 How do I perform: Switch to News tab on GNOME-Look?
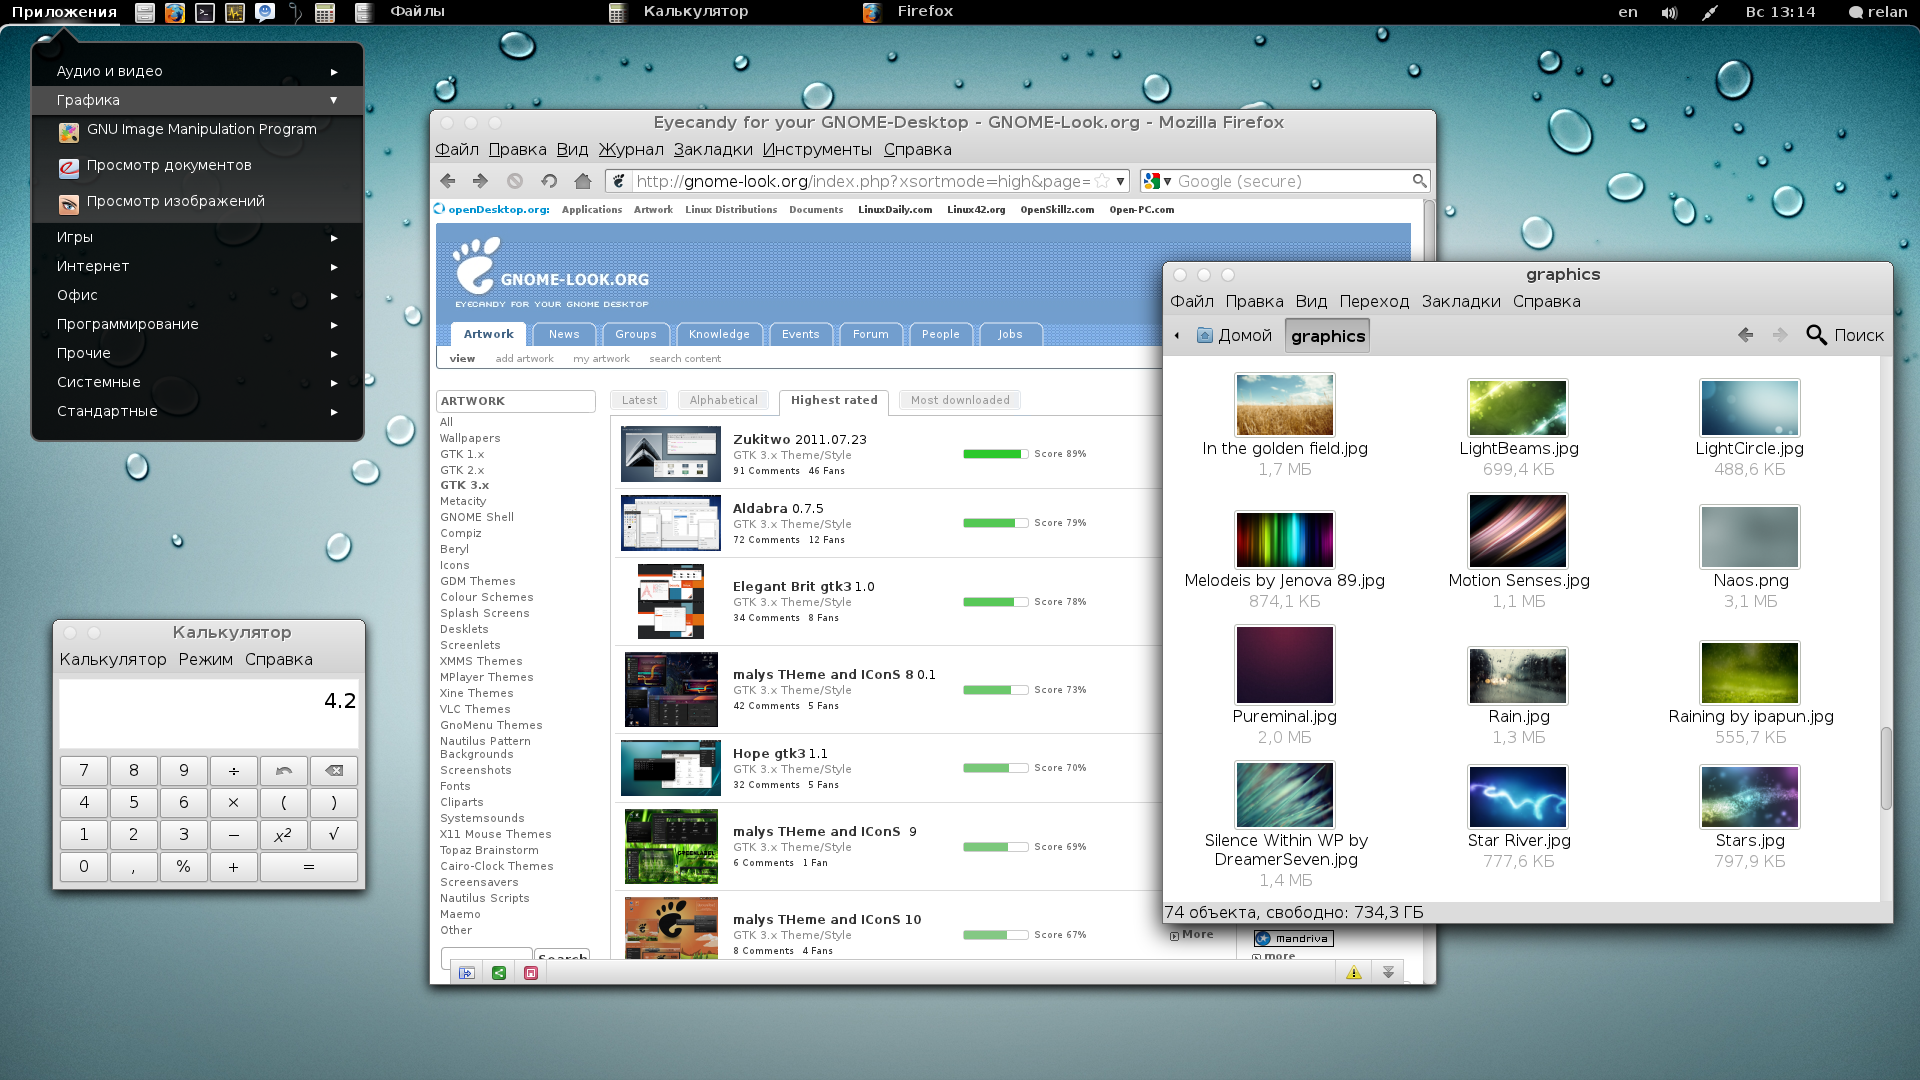pyautogui.click(x=564, y=334)
